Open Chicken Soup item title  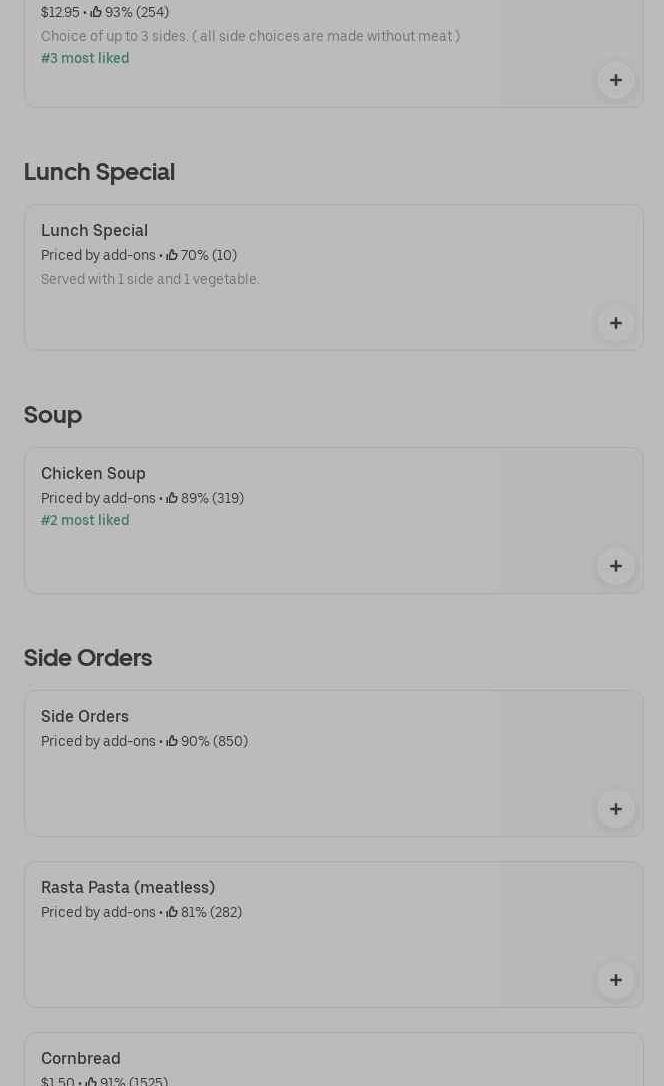(x=93, y=473)
